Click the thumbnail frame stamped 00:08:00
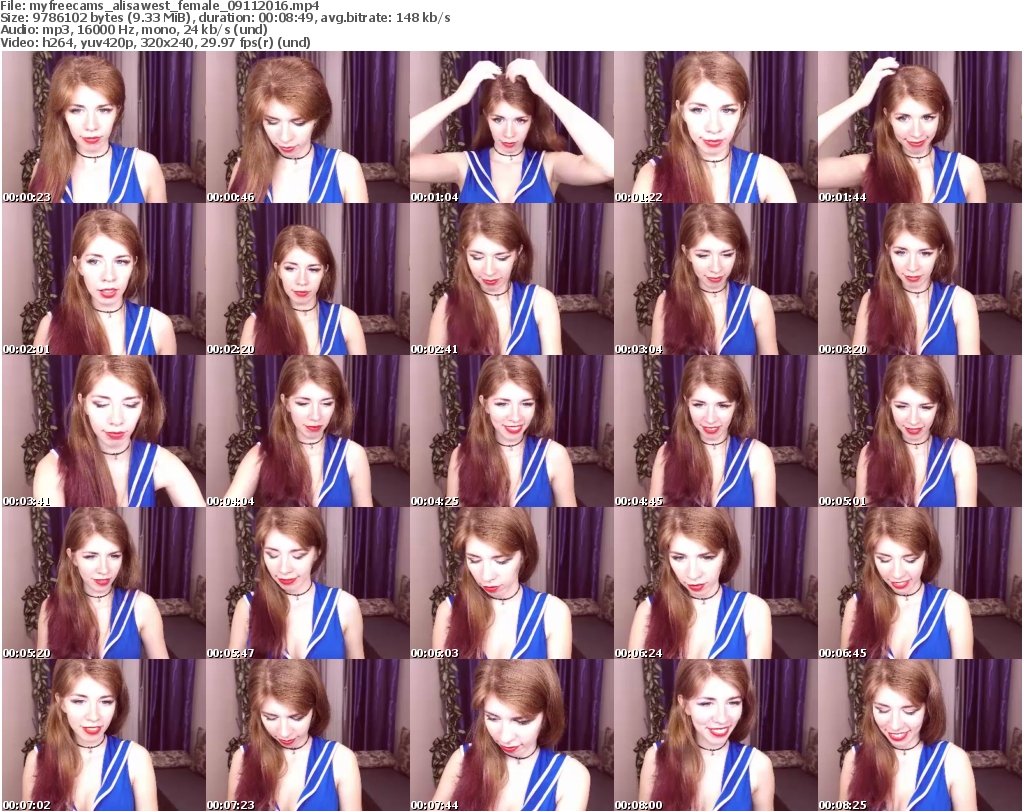Screen dimensions: 1024x811 [x=715, y=735]
